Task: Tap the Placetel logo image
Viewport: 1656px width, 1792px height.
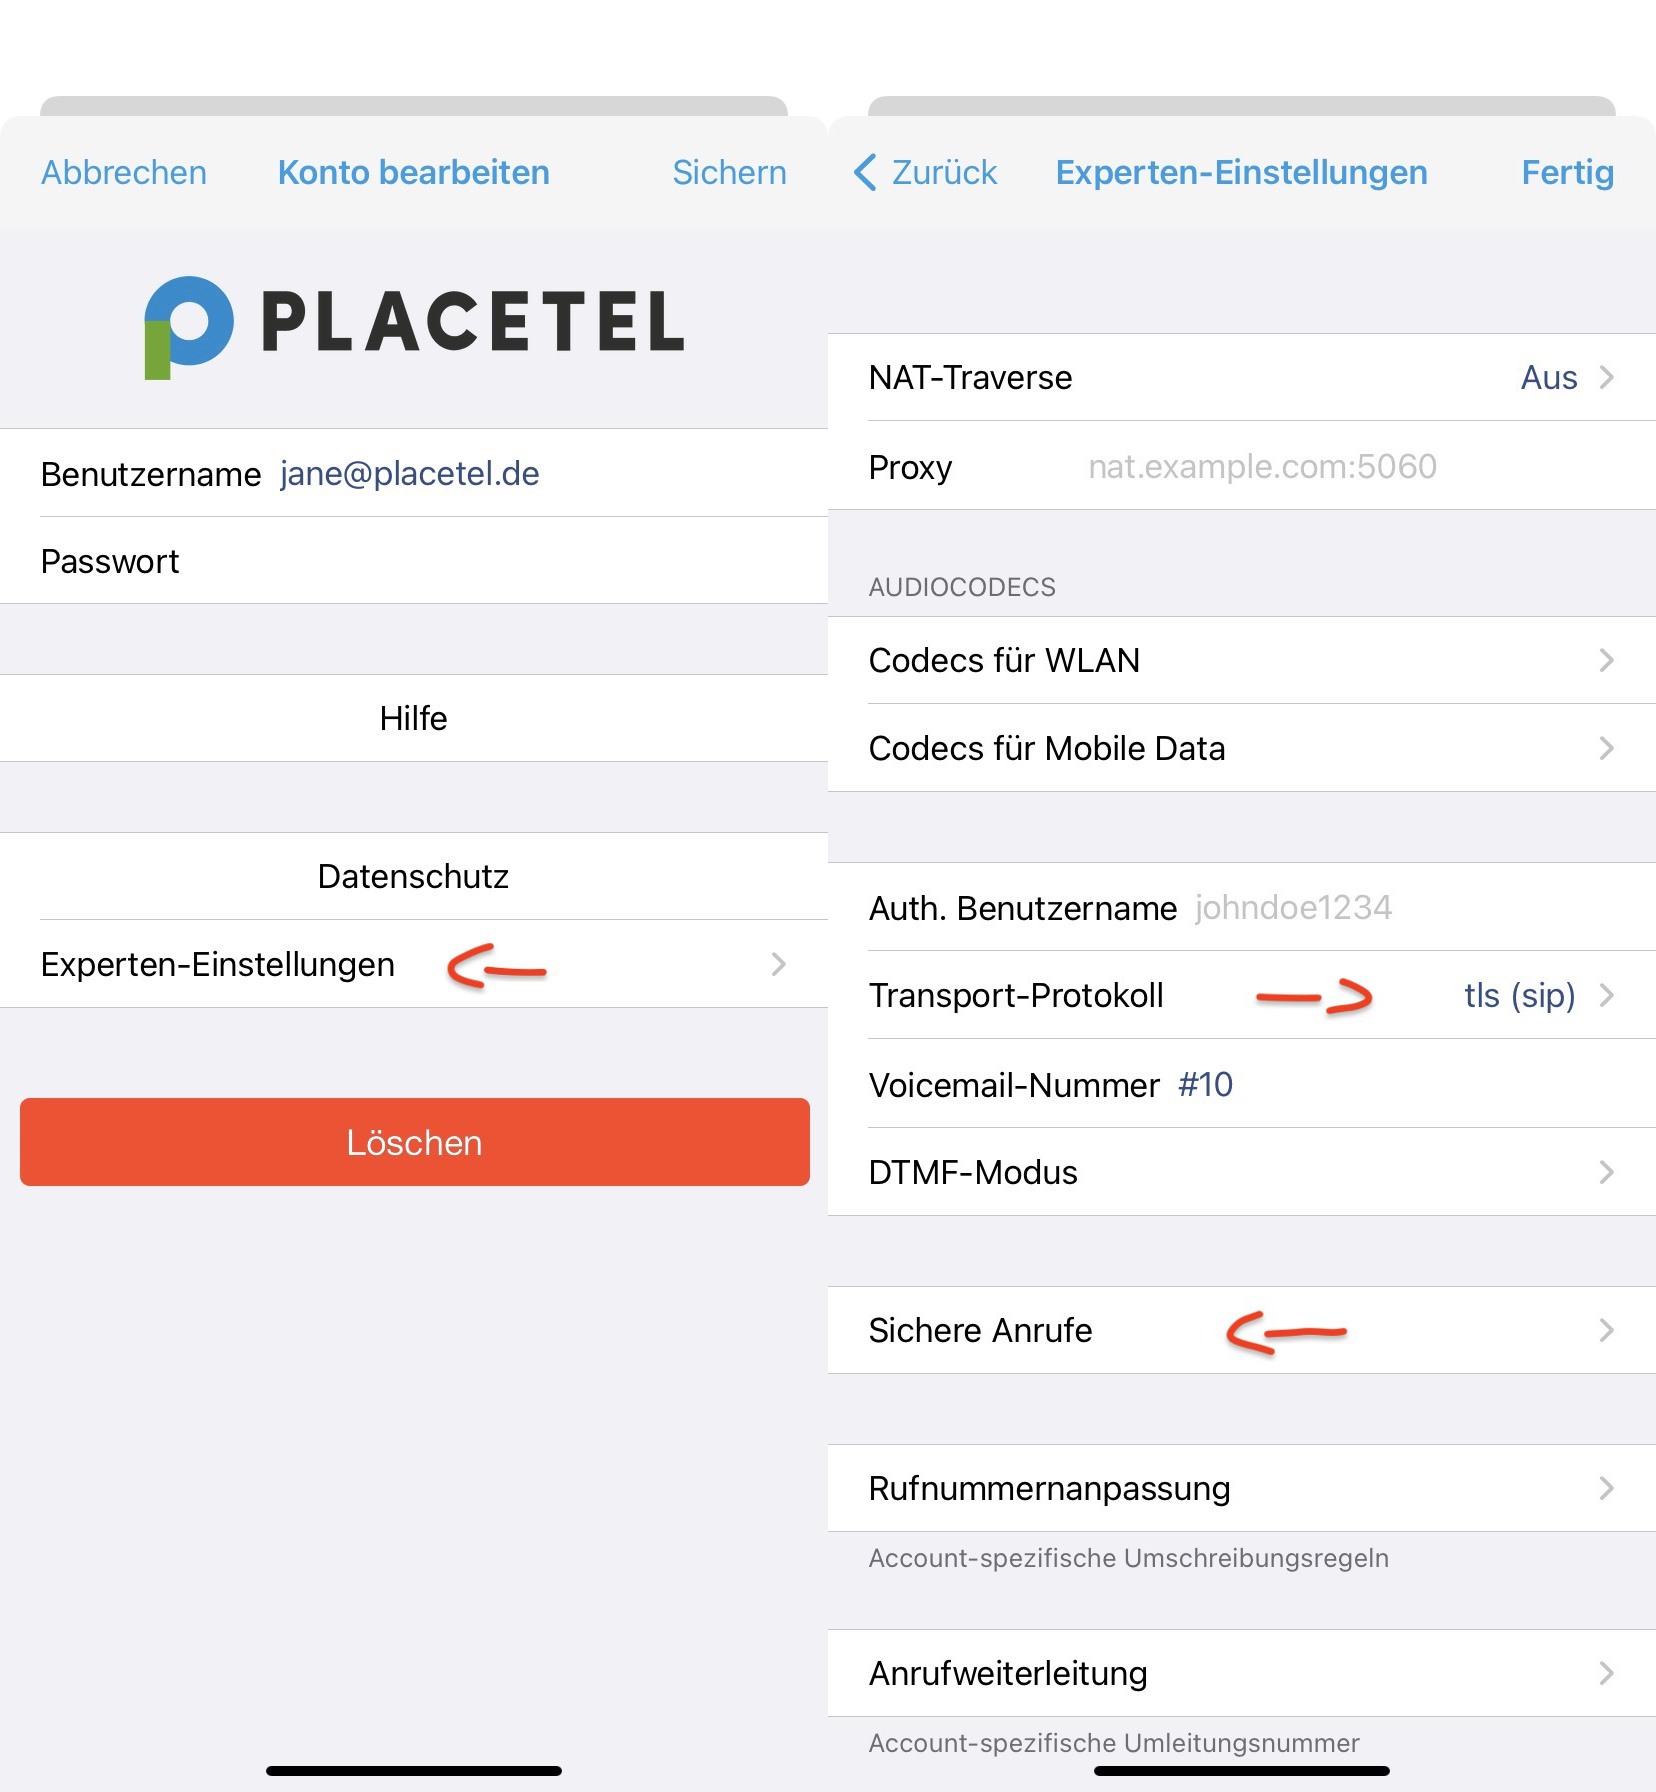Action: tap(414, 326)
